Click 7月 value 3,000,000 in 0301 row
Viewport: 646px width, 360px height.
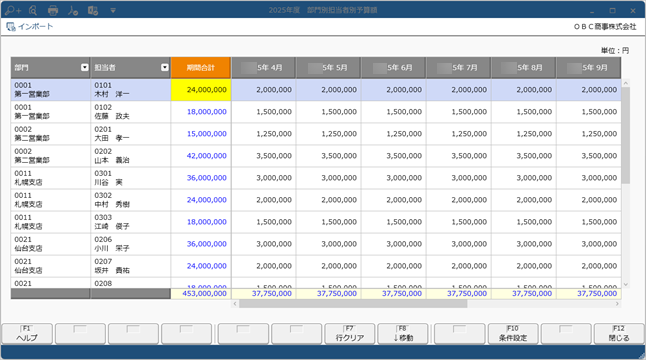(x=459, y=178)
